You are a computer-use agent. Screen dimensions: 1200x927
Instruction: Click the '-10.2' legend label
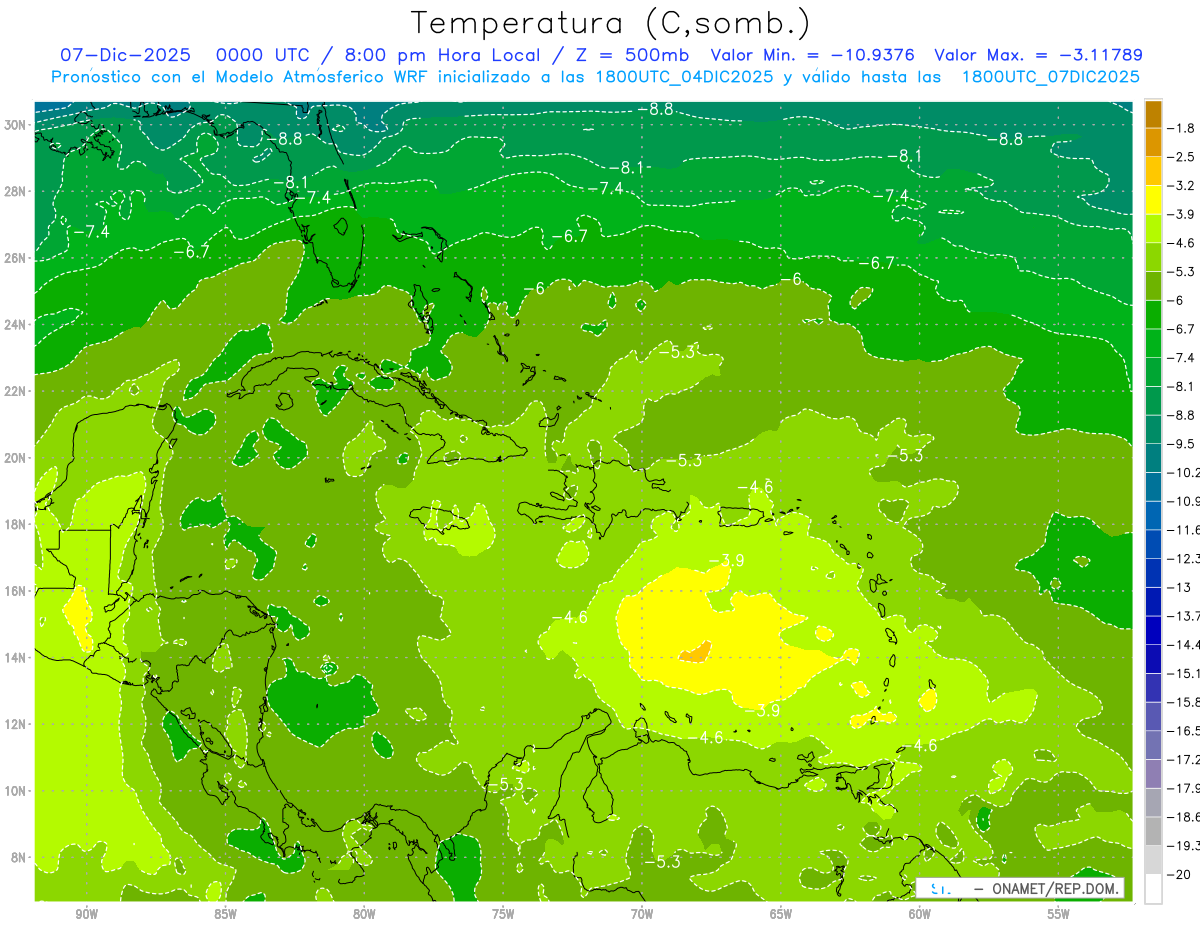tap(1186, 472)
